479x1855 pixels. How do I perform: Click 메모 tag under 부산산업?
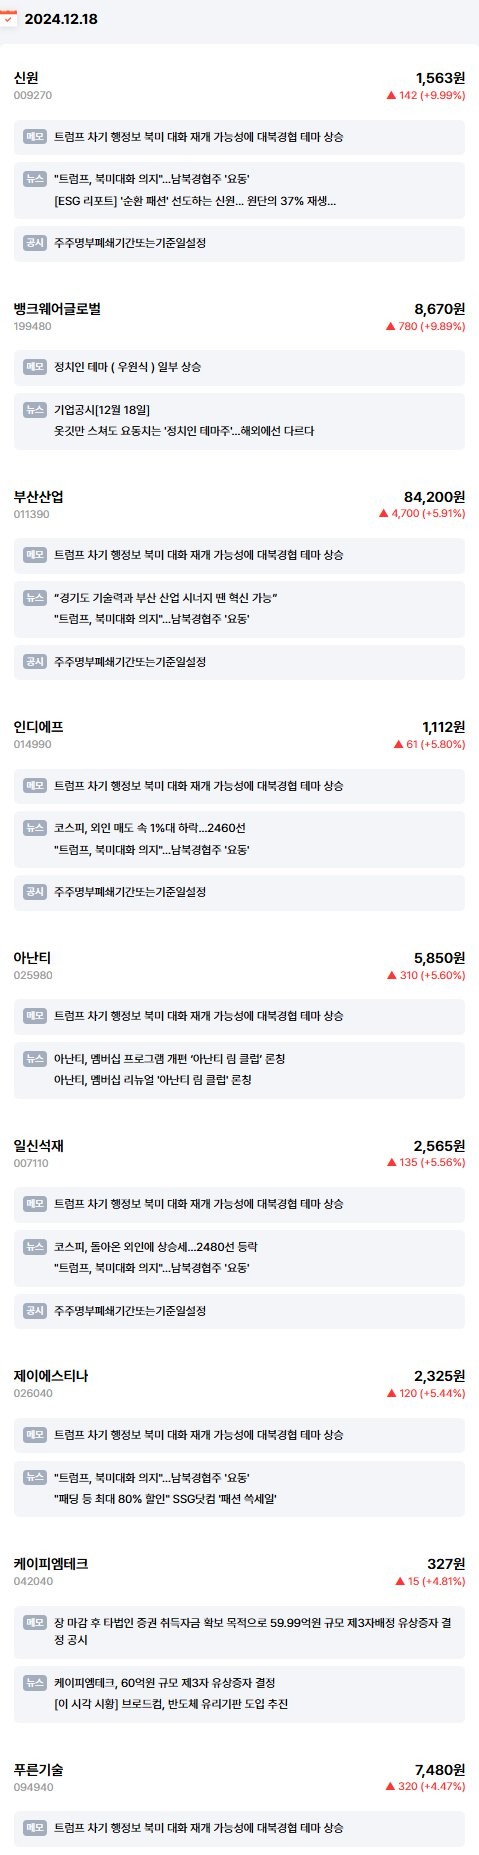[35, 554]
